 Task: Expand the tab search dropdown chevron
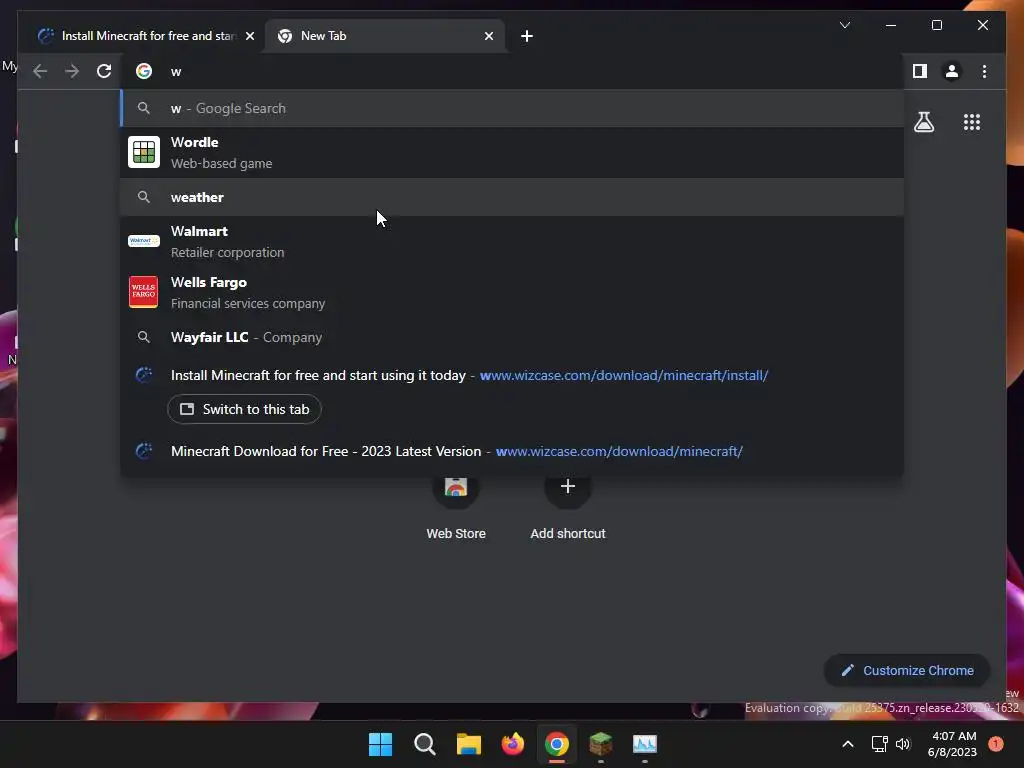point(844,25)
